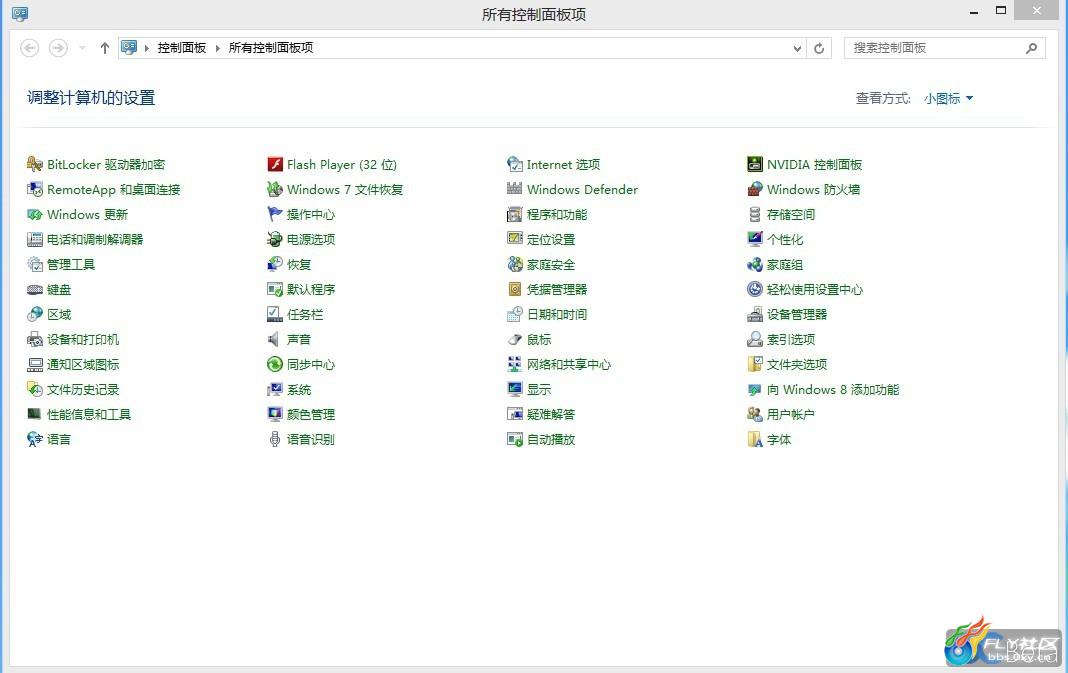Click the Internet 选项 icon
Screen dimensions: 1068x673
tap(515, 164)
